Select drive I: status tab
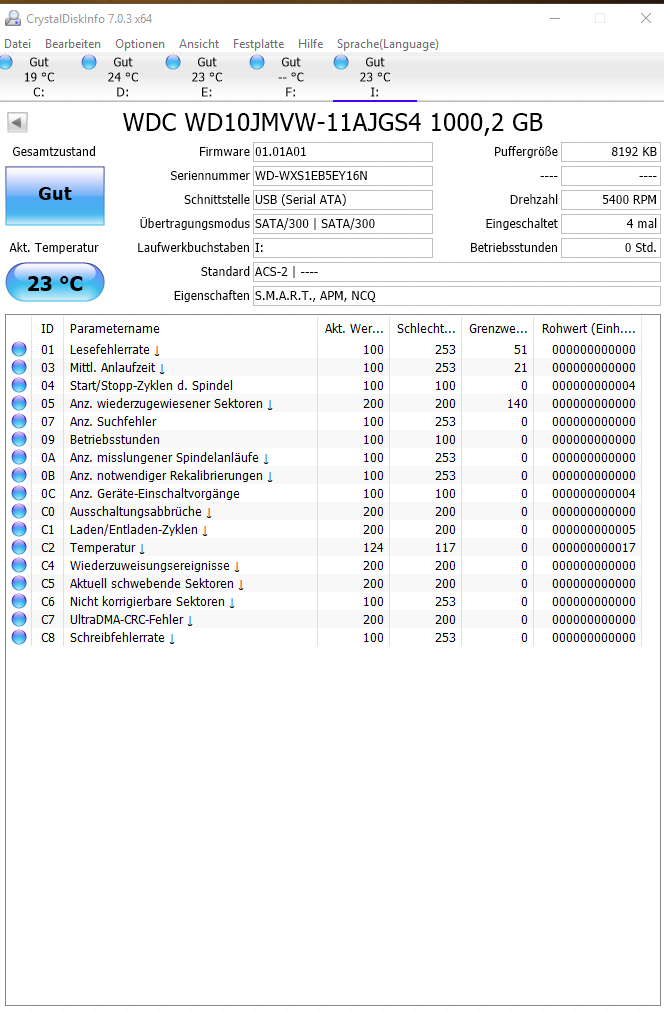Screen dimensions: 664x1012 [374, 77]
